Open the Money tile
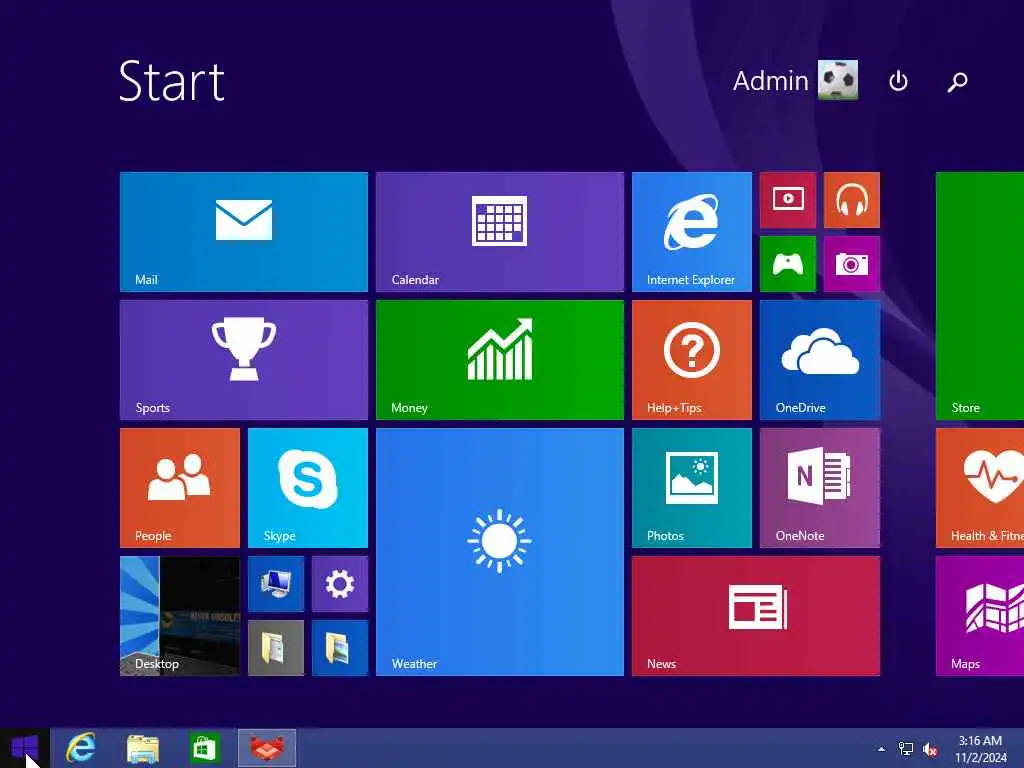Screen dimensions: 1024x768 500,360
